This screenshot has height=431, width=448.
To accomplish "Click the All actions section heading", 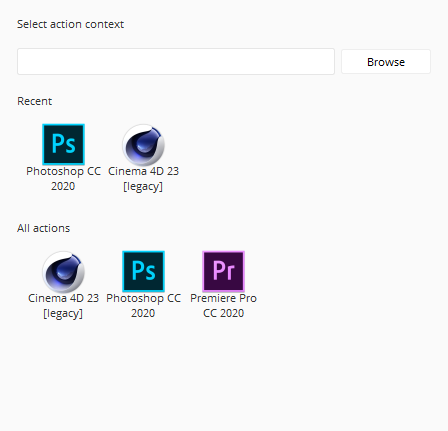I will coord(43,228).
